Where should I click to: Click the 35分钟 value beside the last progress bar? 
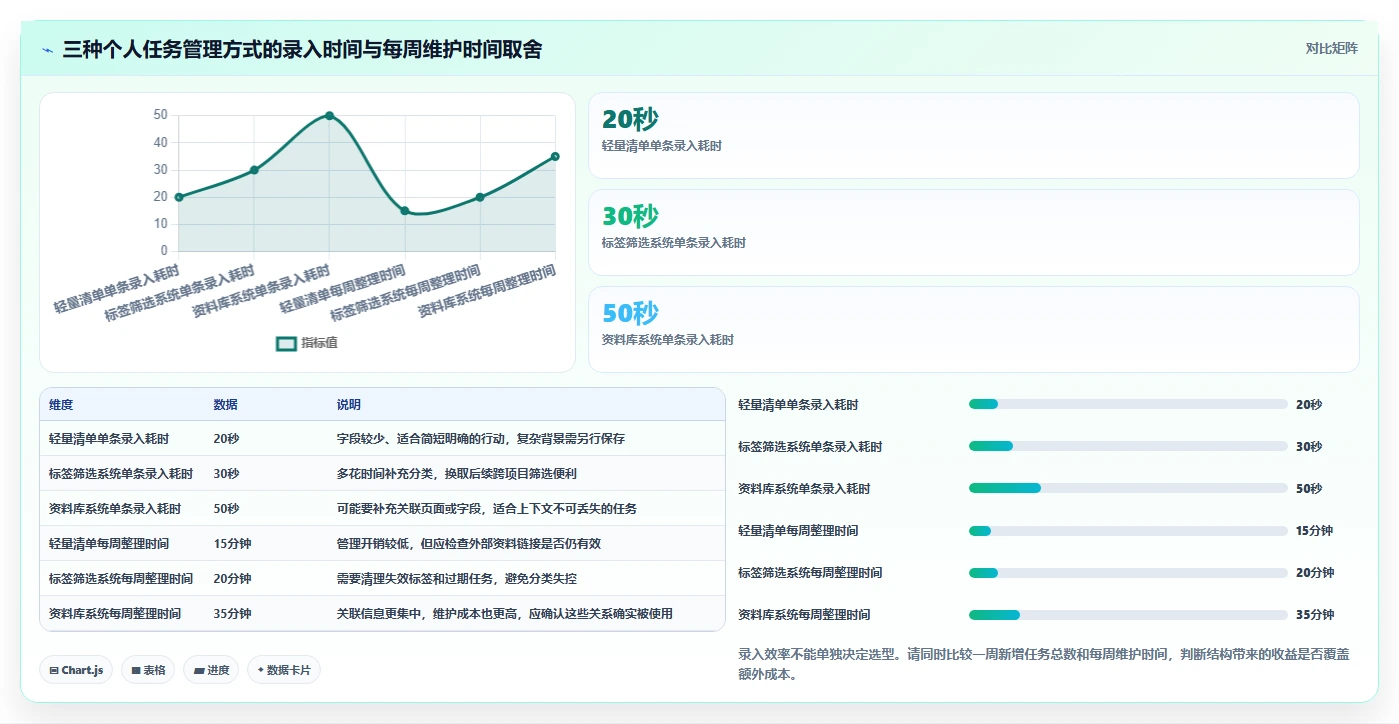[x=1315, y=615]
